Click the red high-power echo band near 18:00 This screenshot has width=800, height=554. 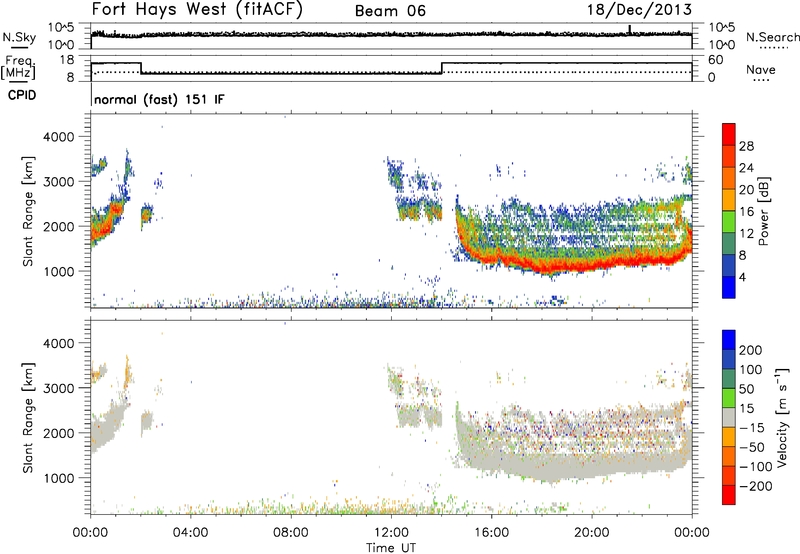coord(548,268)
